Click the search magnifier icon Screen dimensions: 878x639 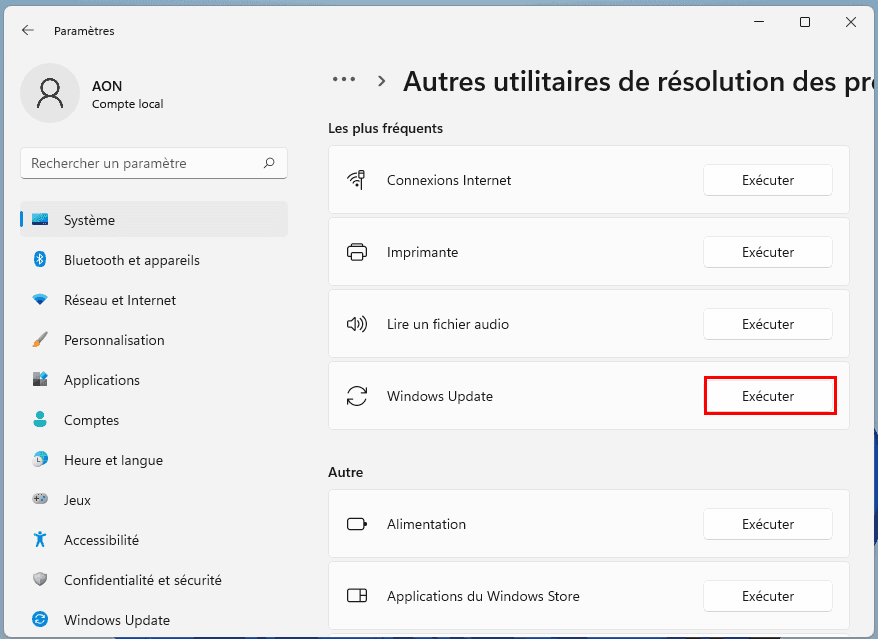pyautogui.click(x=269, y=163)
